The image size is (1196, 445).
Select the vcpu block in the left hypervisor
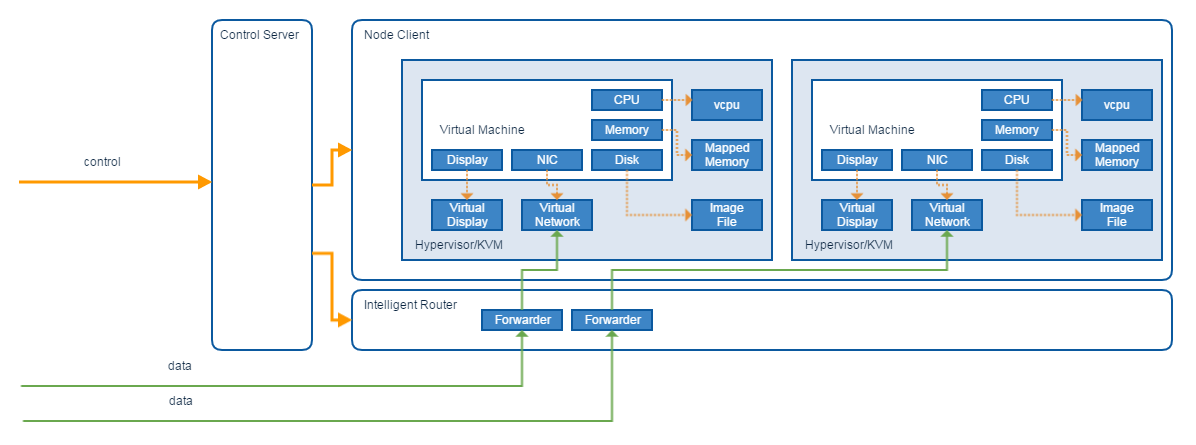727,105
